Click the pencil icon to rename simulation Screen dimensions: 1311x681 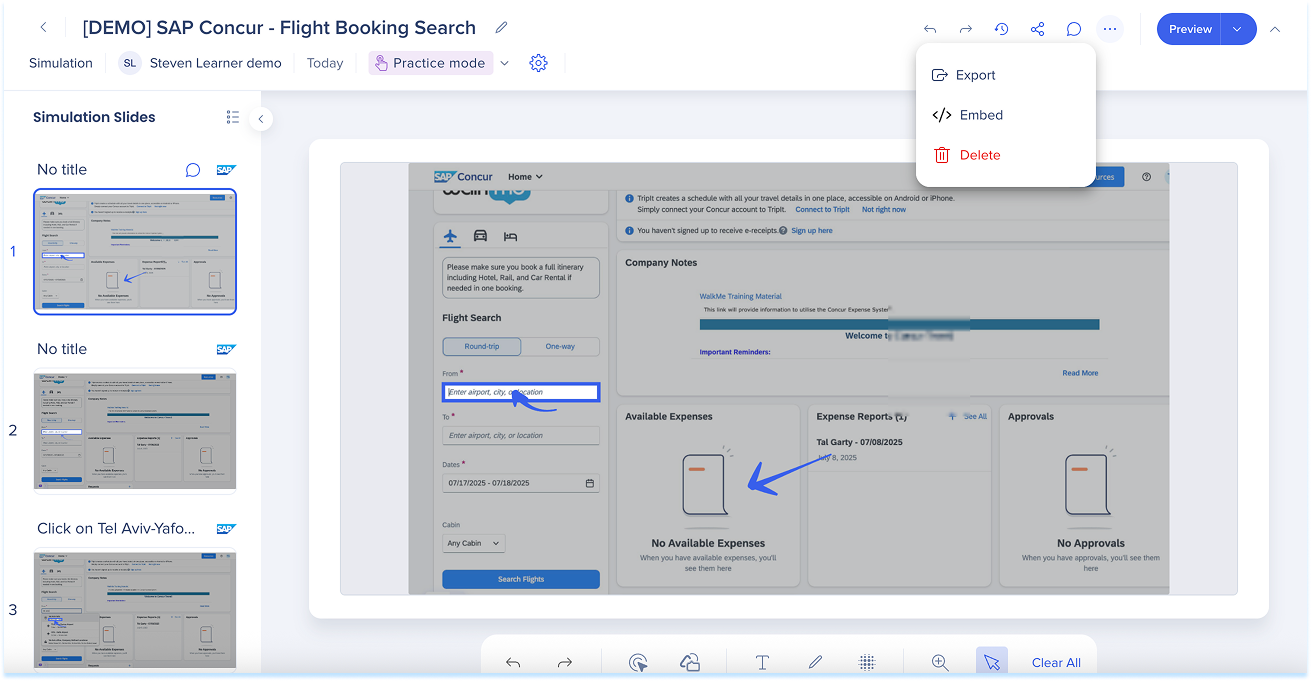(x=501, y=28)
